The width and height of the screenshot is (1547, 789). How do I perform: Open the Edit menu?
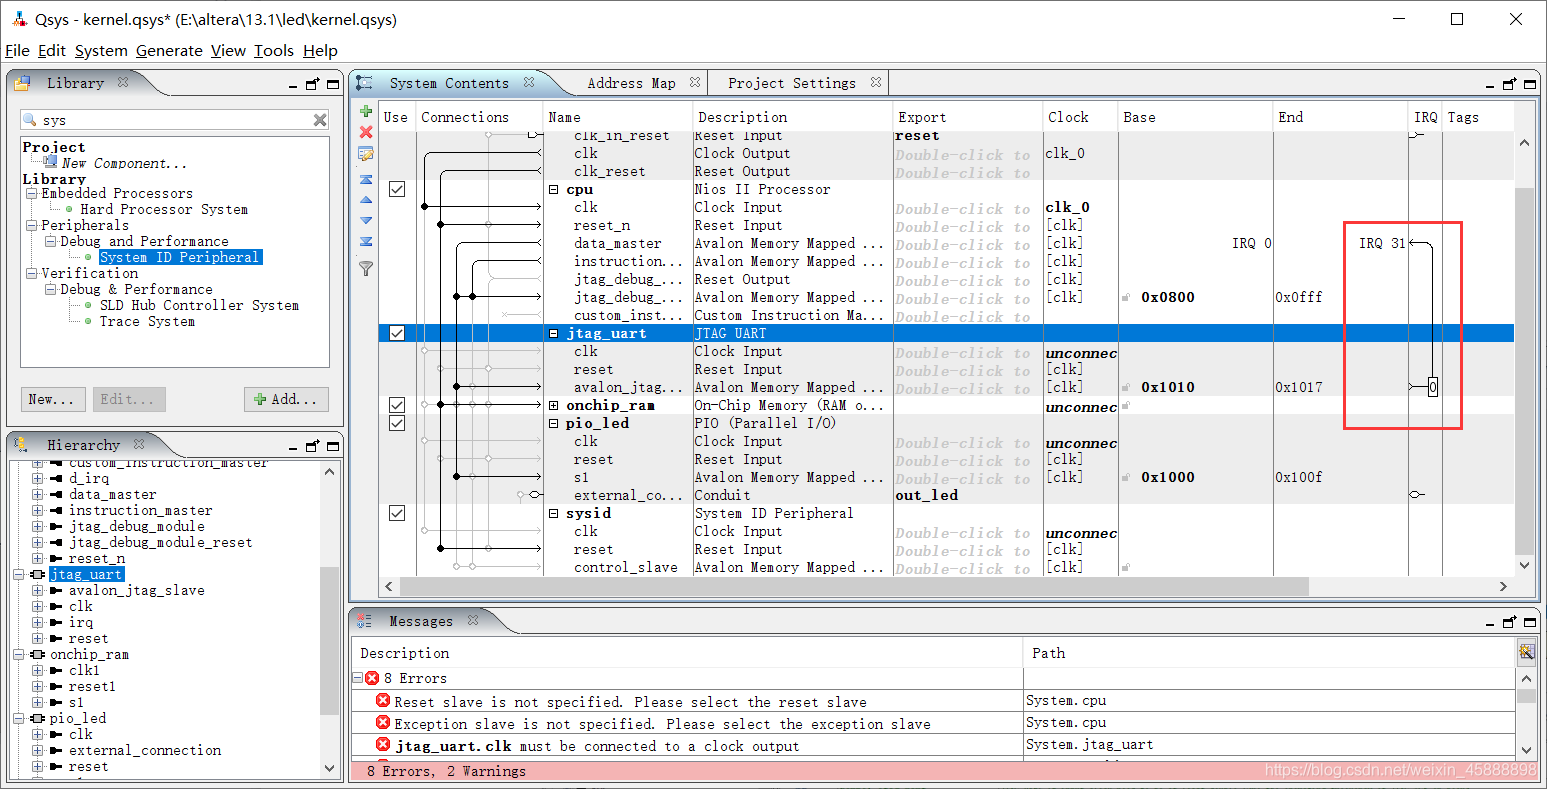click(52, 50)
